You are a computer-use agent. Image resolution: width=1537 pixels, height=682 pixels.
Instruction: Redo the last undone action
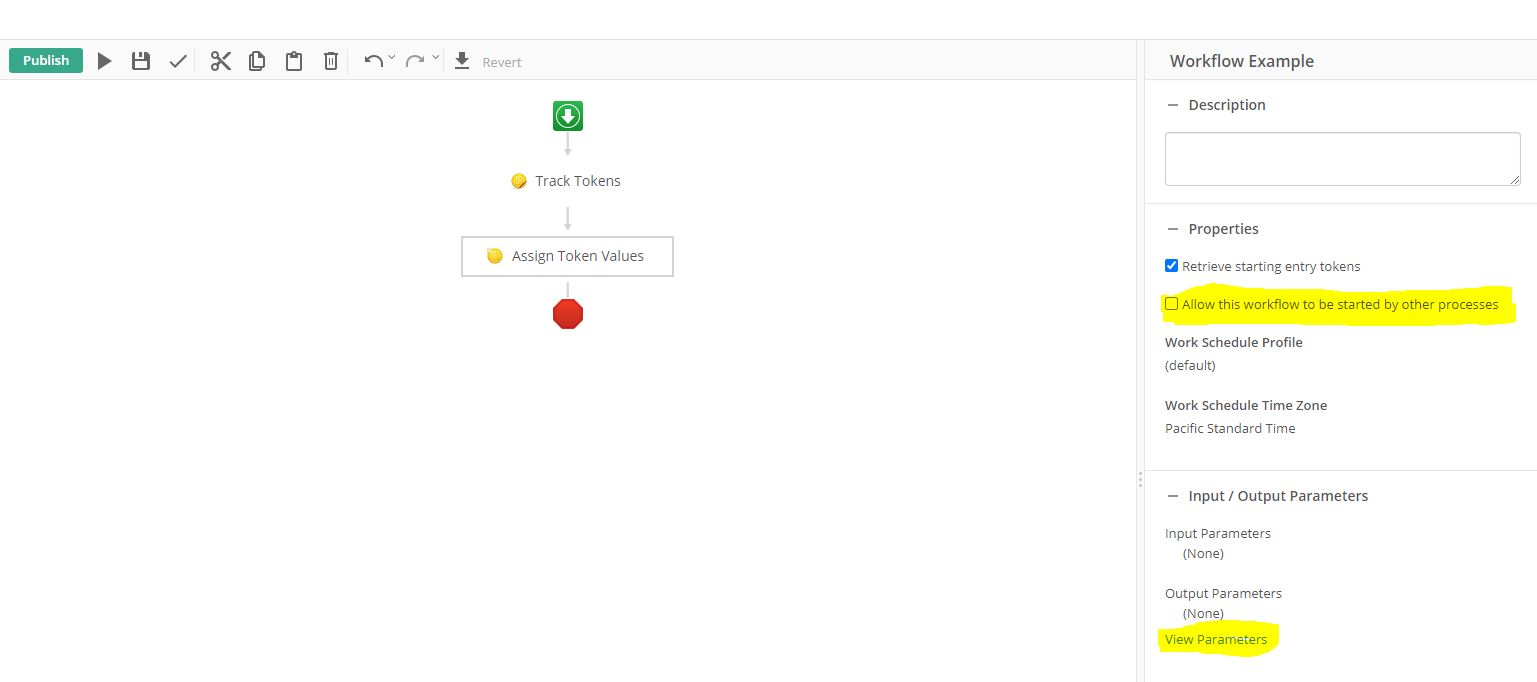[415, 61]
